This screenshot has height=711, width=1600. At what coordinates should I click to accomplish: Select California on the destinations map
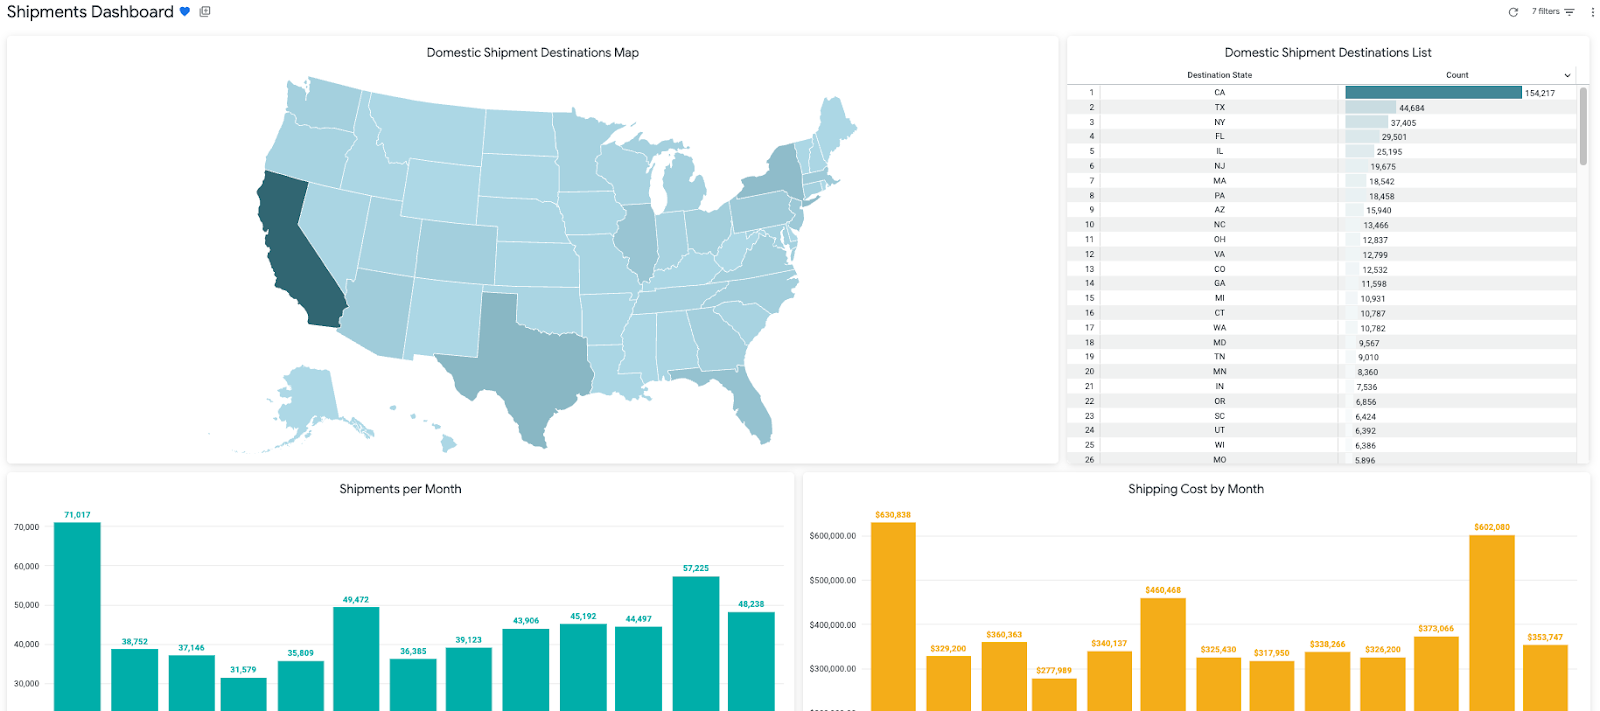pyautogui.click(x=290, y=250)
